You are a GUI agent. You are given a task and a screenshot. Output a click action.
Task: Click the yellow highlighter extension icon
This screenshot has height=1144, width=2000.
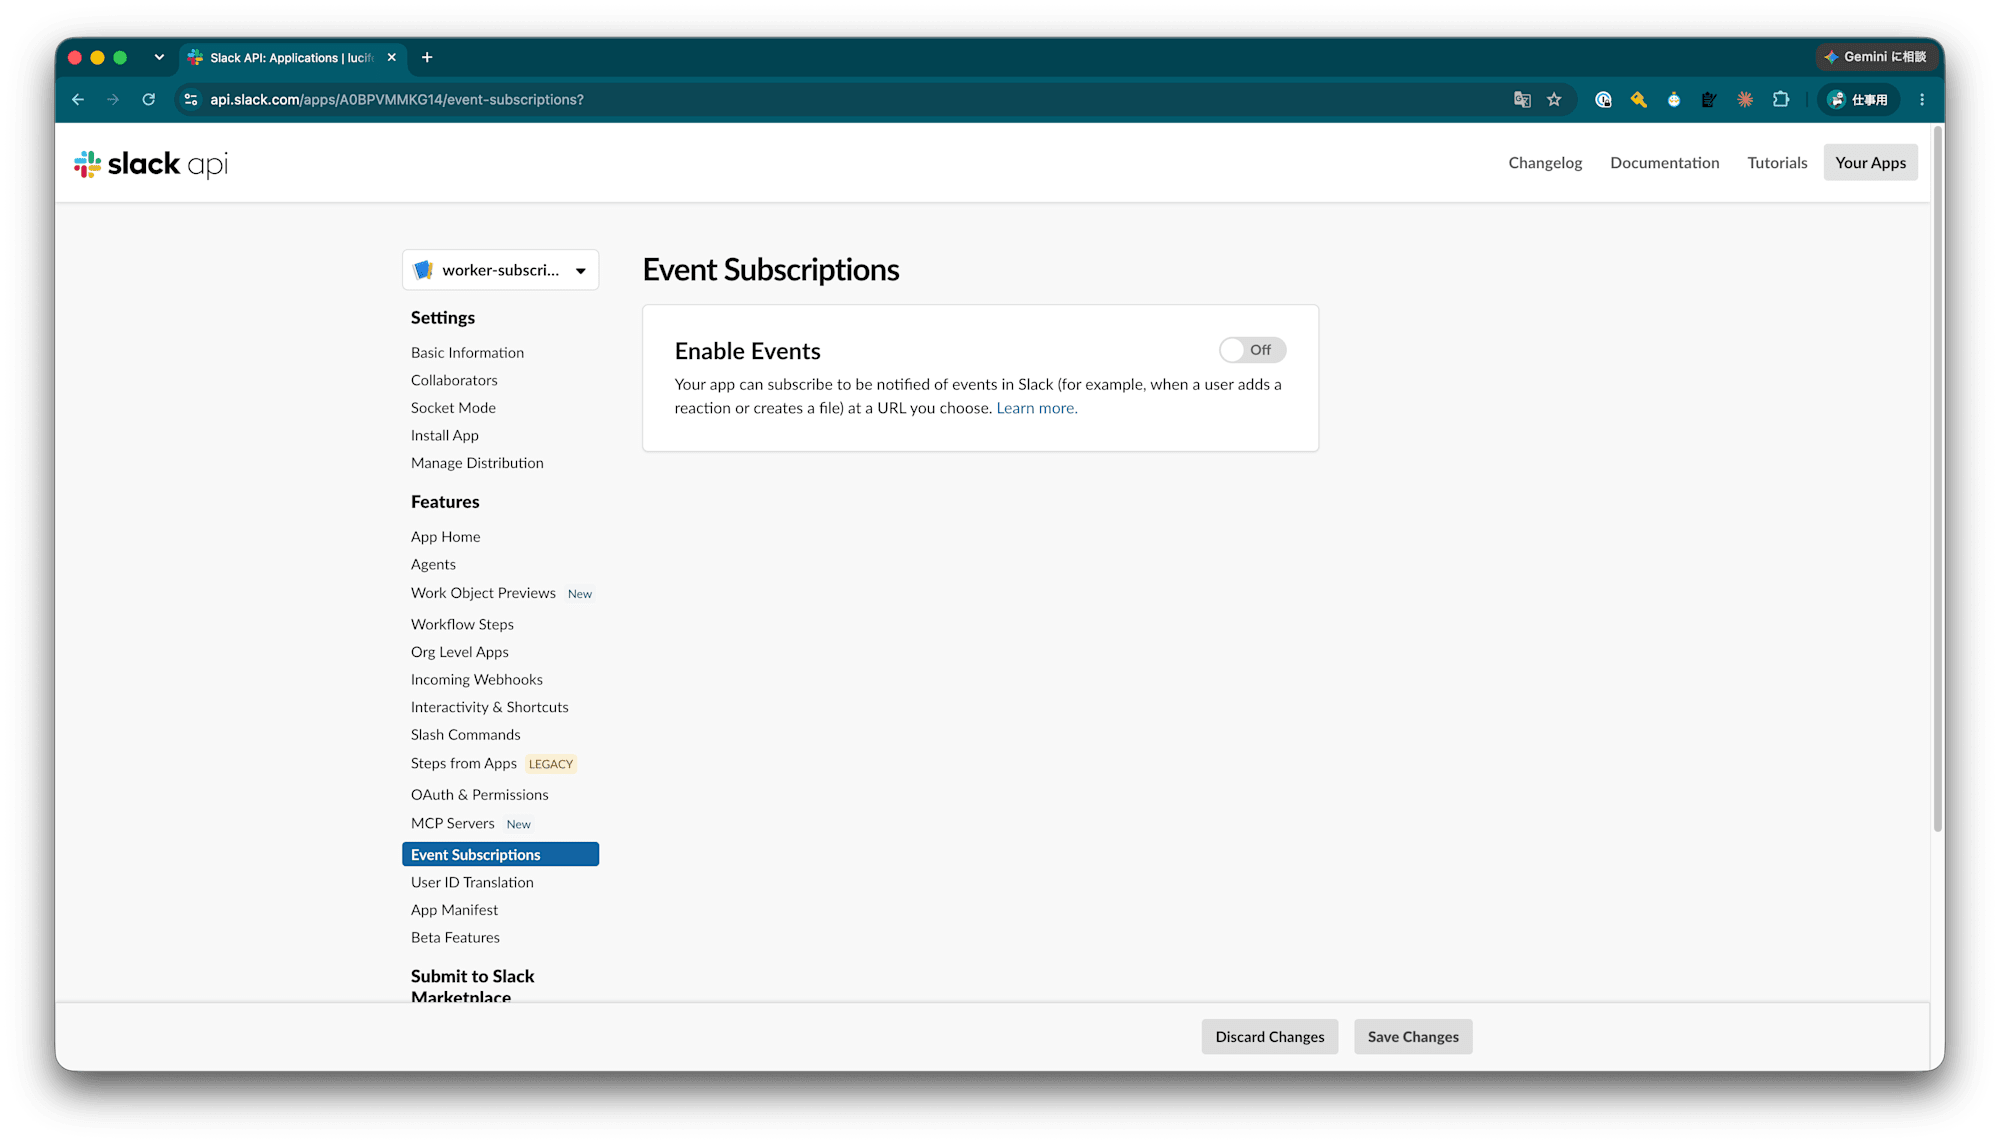pos(1638,100)
